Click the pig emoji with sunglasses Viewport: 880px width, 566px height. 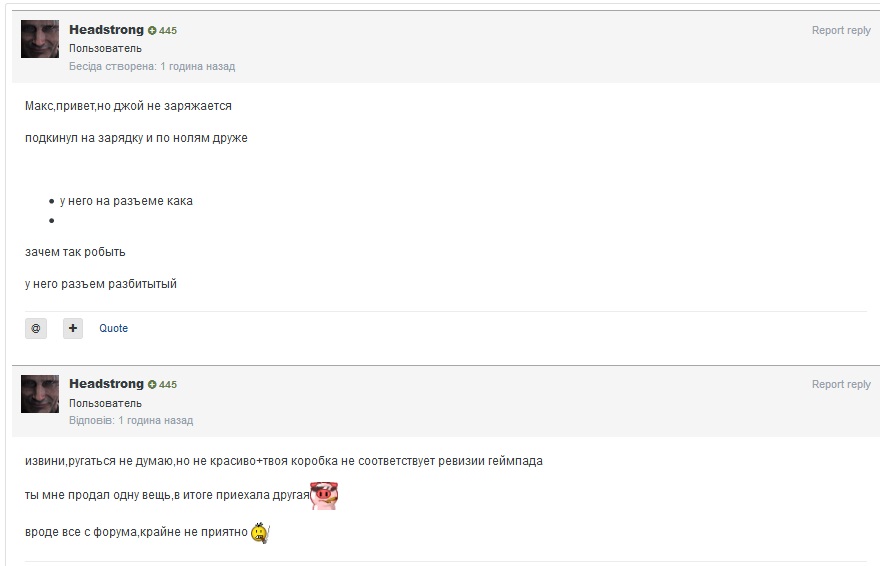coord(324,496)
